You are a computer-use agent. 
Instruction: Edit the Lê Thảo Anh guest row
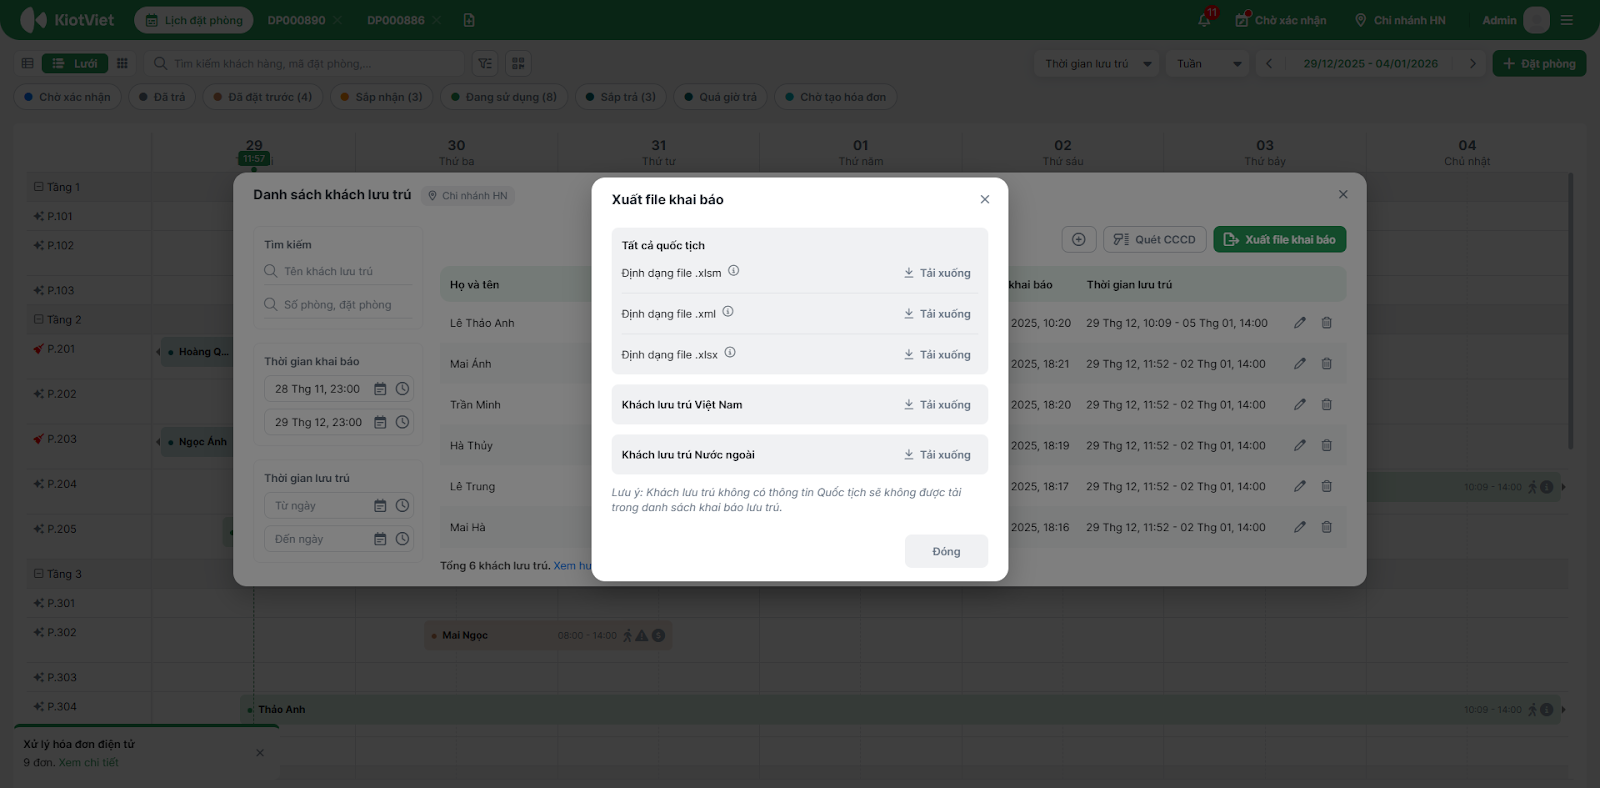click(1300, 322)
